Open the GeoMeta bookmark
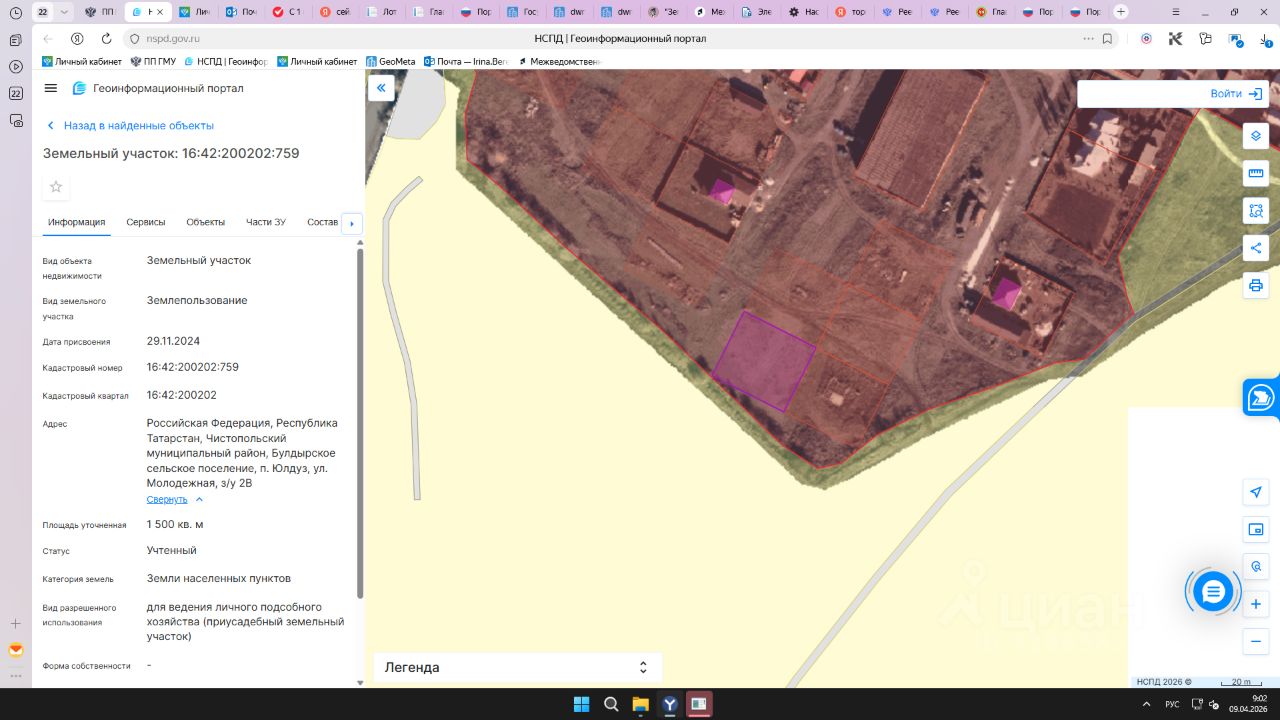The height and width of the screenshot is (720, 1280). (390, 62)
